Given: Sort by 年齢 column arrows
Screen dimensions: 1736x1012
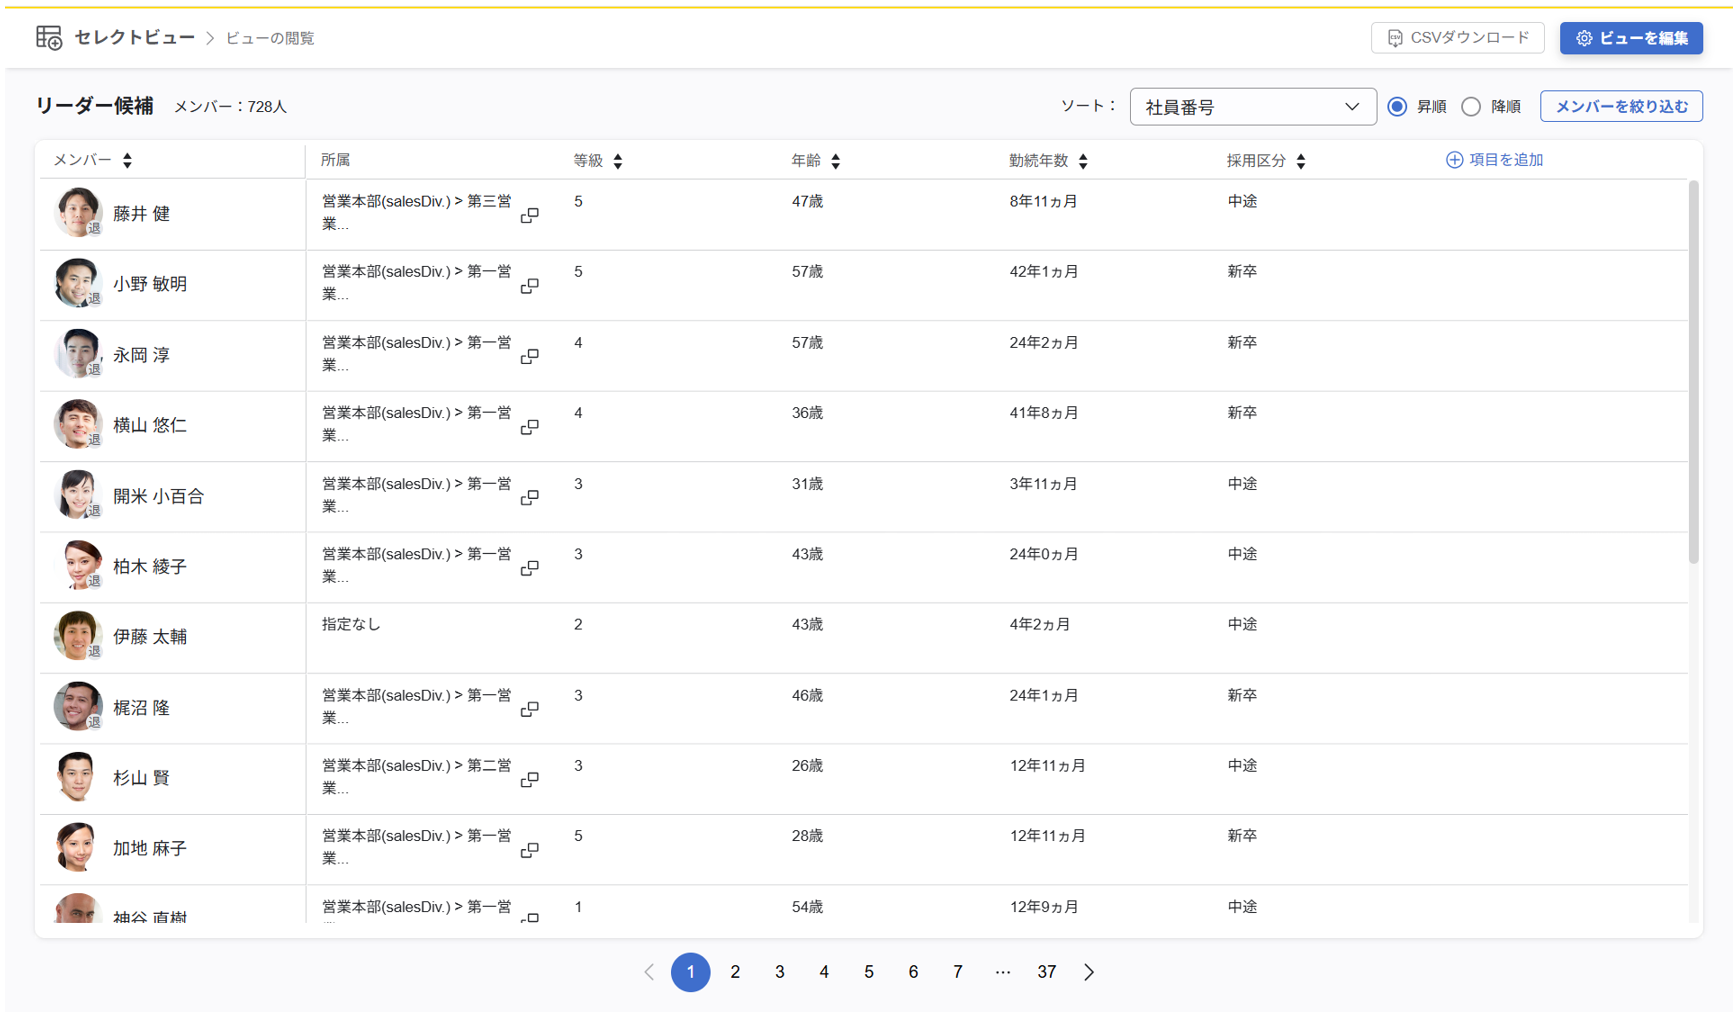Looking at the screenshot, I should pos(836,161).
